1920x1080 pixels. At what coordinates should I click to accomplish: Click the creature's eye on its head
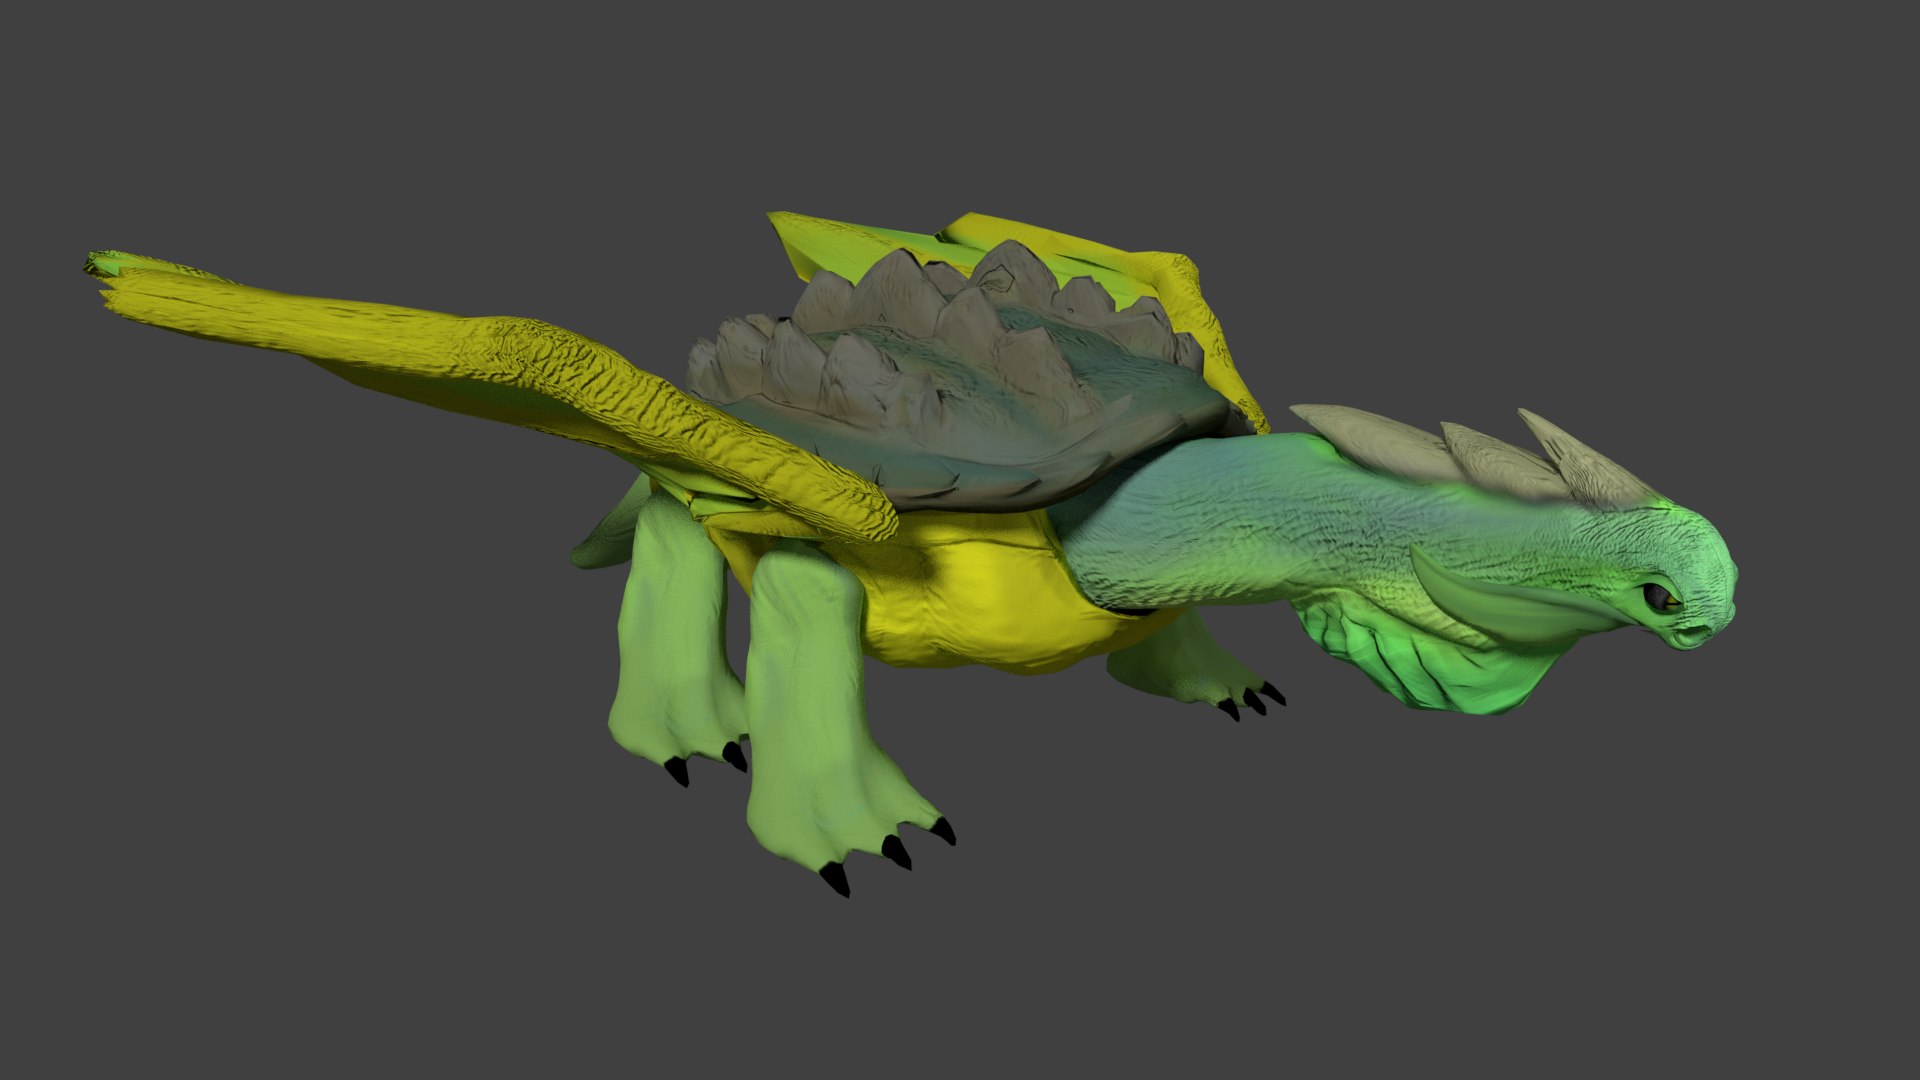(1662, 599)
